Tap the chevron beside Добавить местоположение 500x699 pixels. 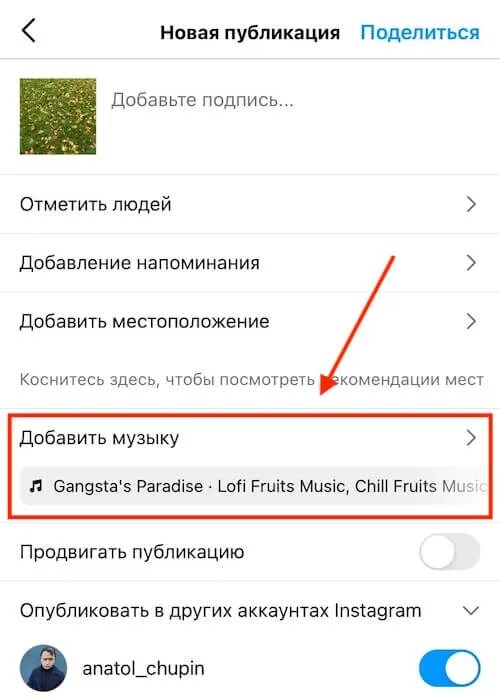471,321
